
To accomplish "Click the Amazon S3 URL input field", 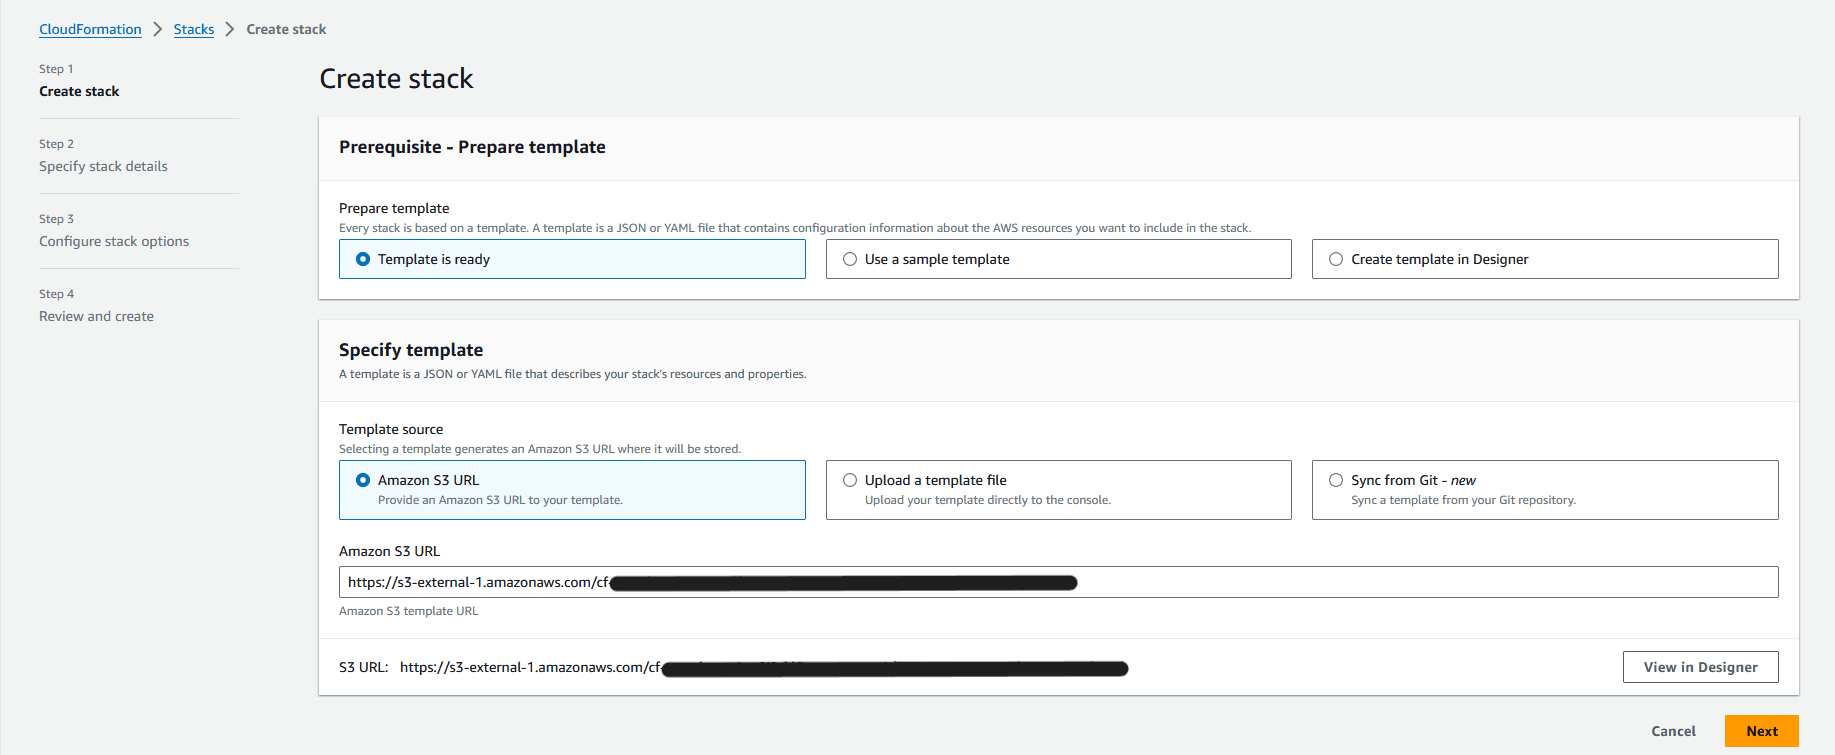I will tap(1058, 582).
